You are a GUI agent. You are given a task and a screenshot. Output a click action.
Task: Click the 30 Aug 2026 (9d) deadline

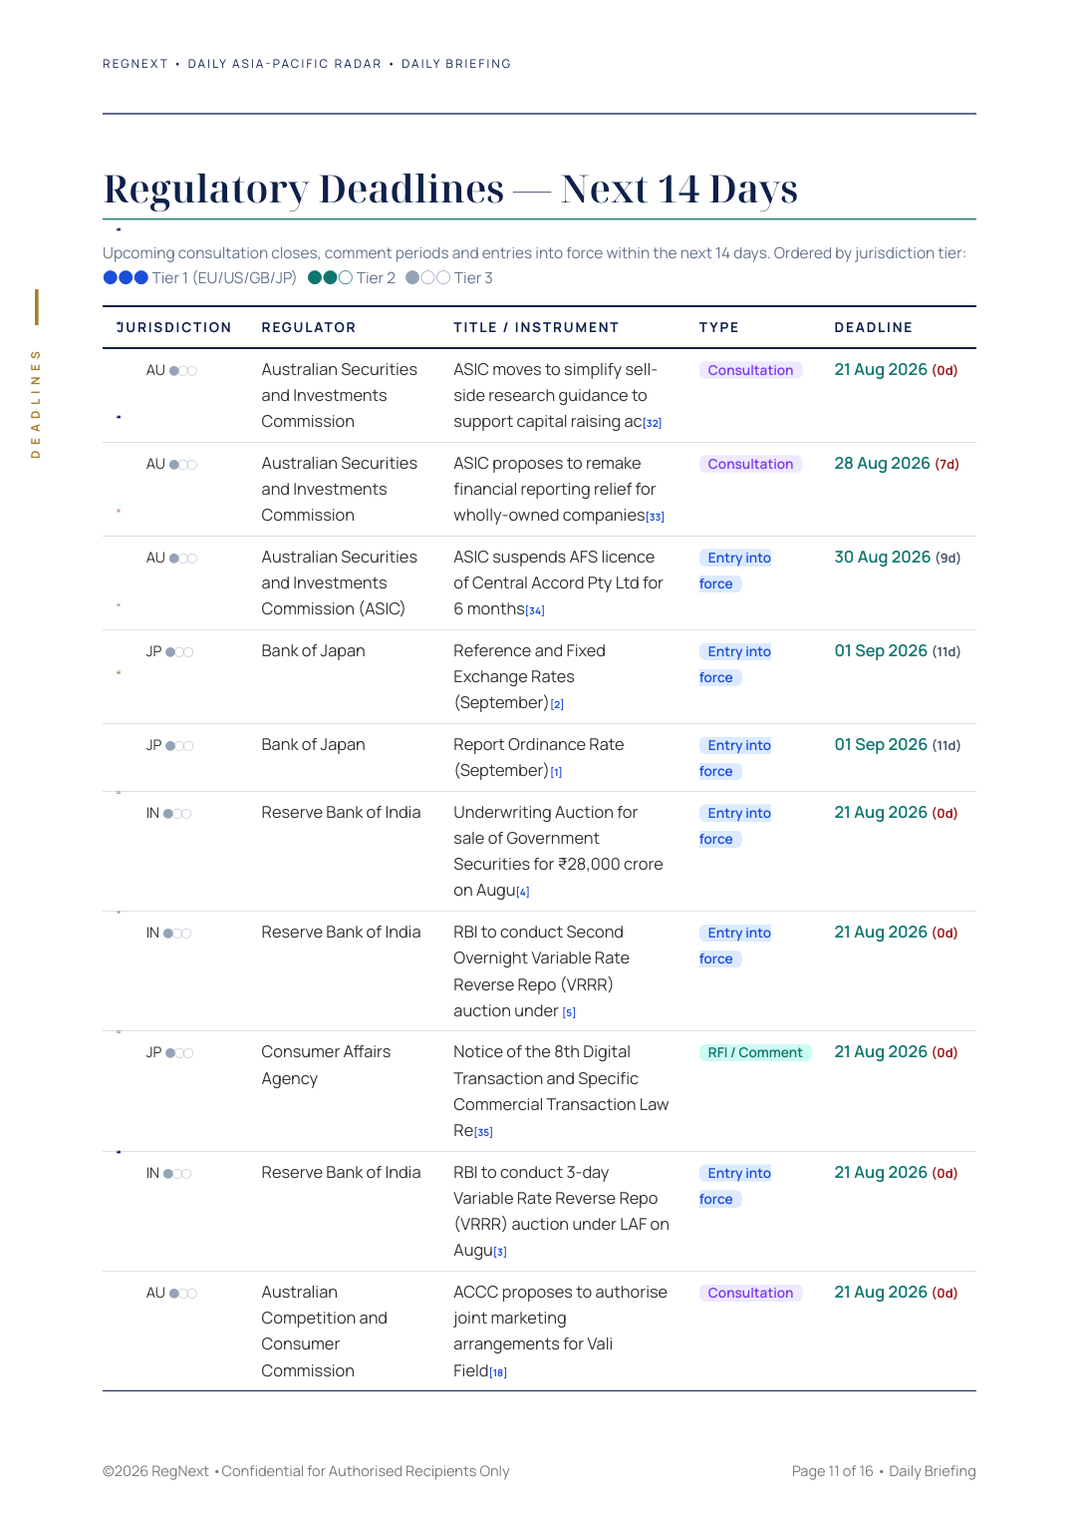tap(897, 558)
